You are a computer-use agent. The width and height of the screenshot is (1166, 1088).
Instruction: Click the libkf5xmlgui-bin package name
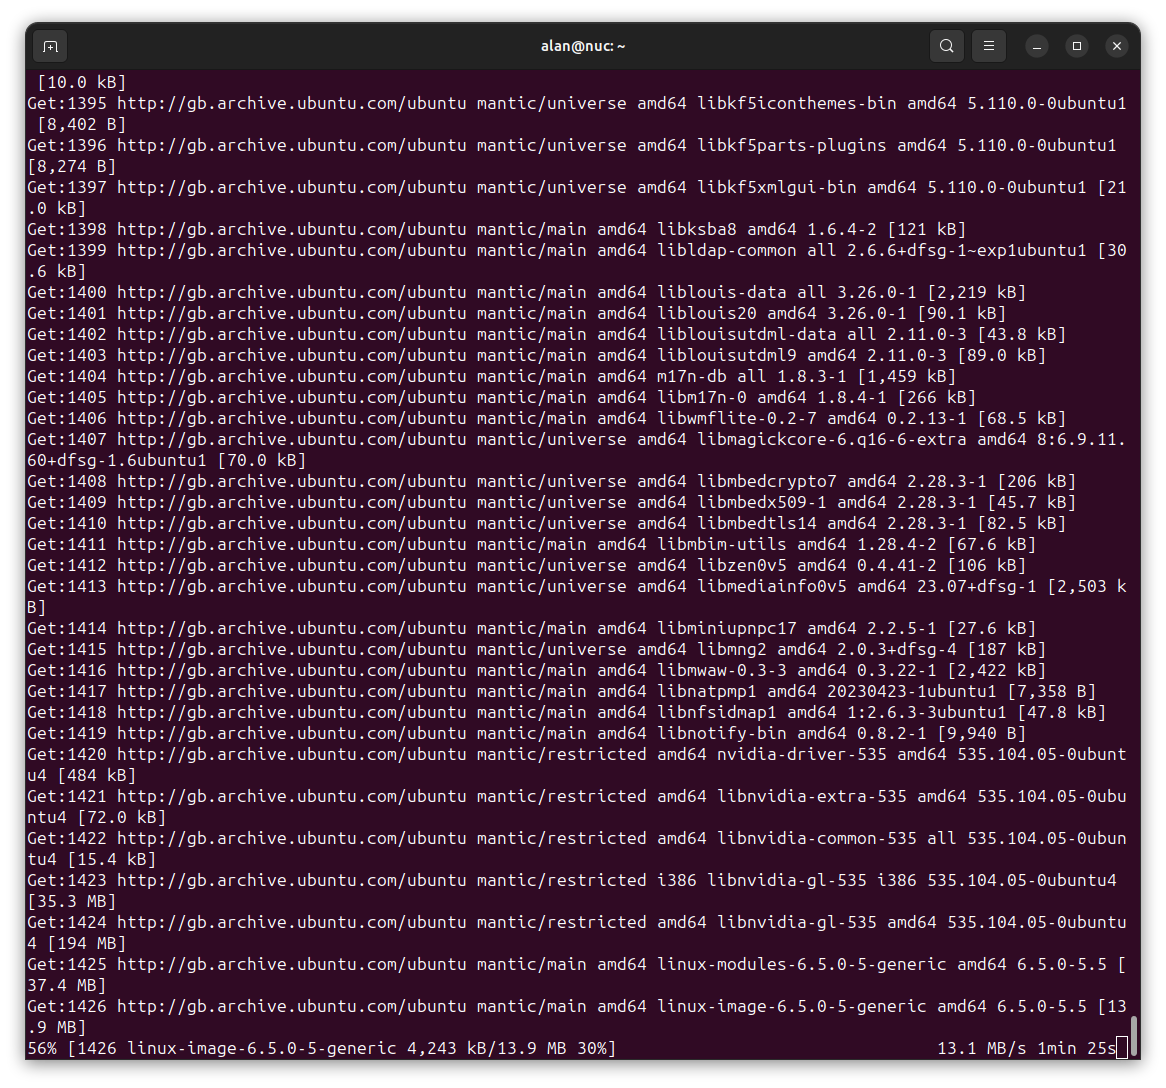point(776,187)
